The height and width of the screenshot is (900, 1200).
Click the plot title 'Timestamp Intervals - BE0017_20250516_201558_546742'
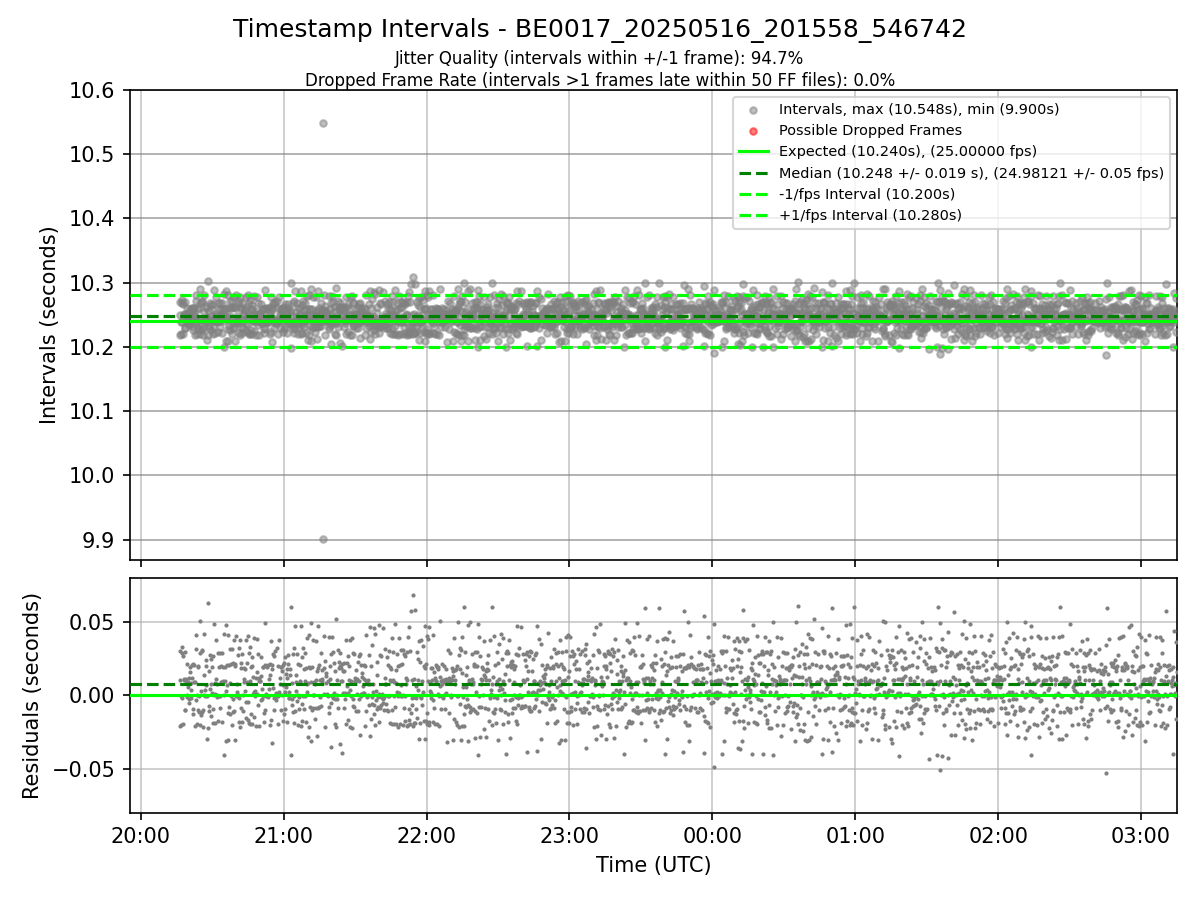[x=600, y=29]
